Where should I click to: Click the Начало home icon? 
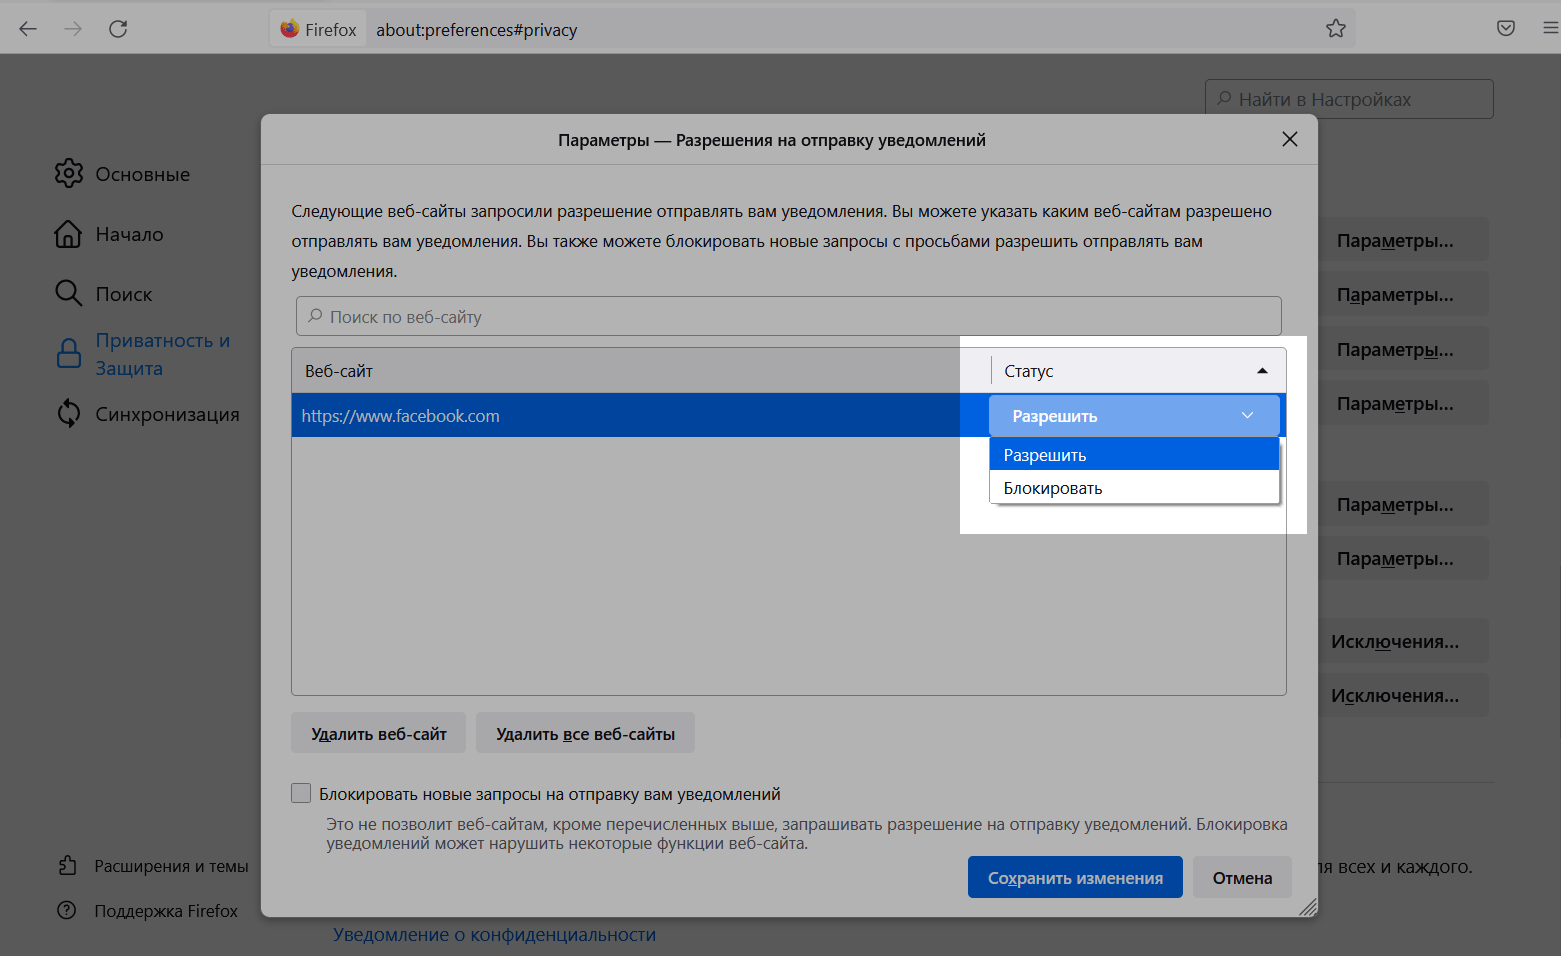point(68,234)
